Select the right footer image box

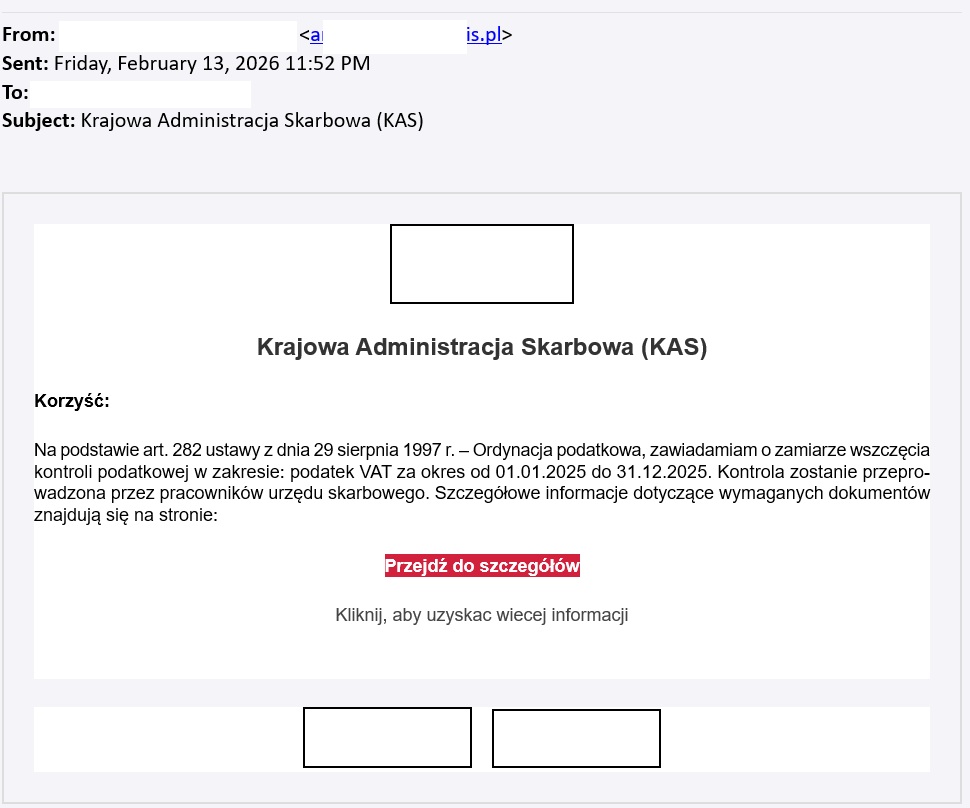click(576, 738)
